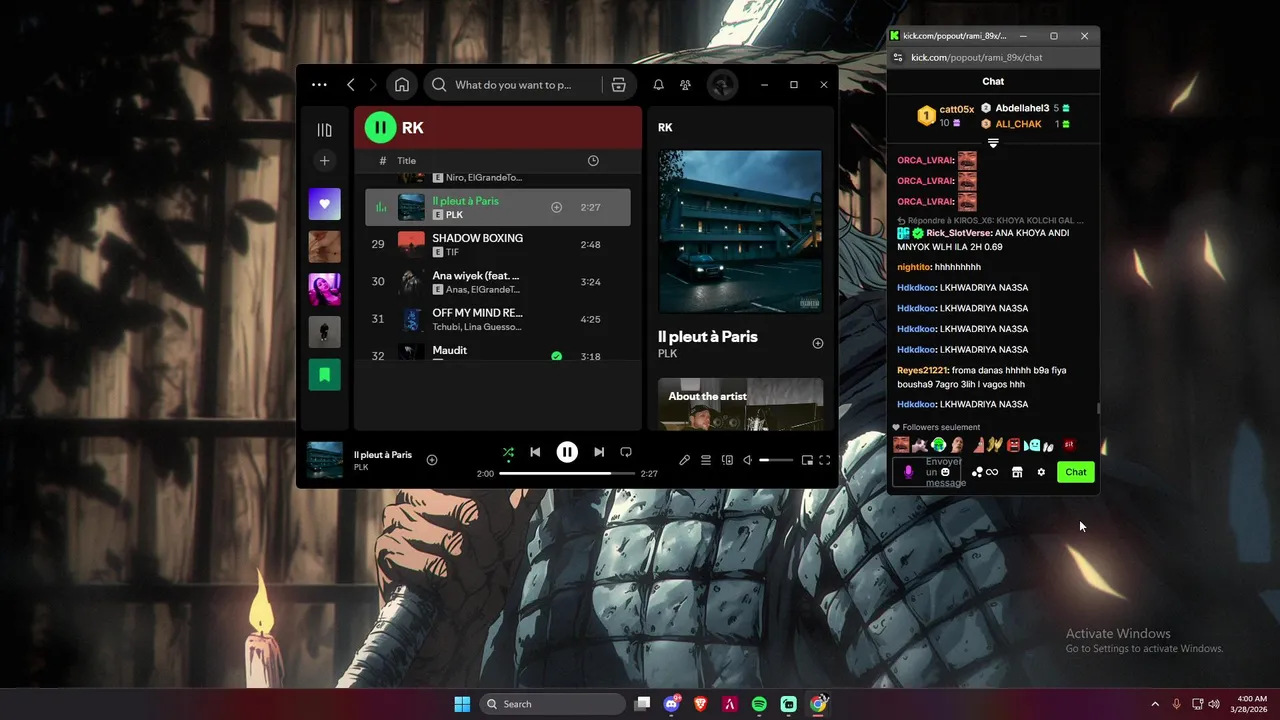1280x720 pixels.
Task: Insert the red sit emote
Action: click(1069, 445)
